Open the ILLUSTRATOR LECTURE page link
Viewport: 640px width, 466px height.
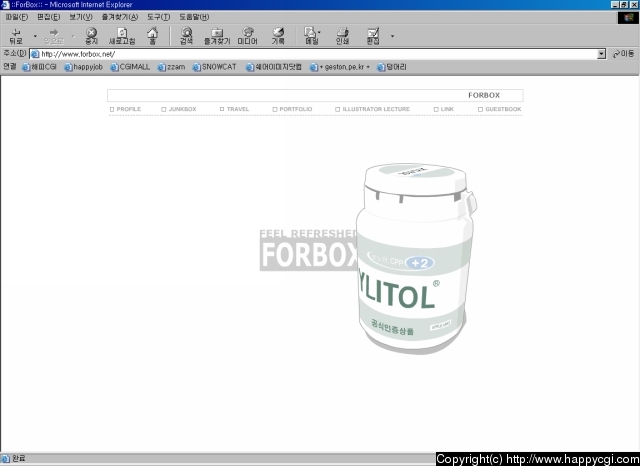(x=372, y=109)
